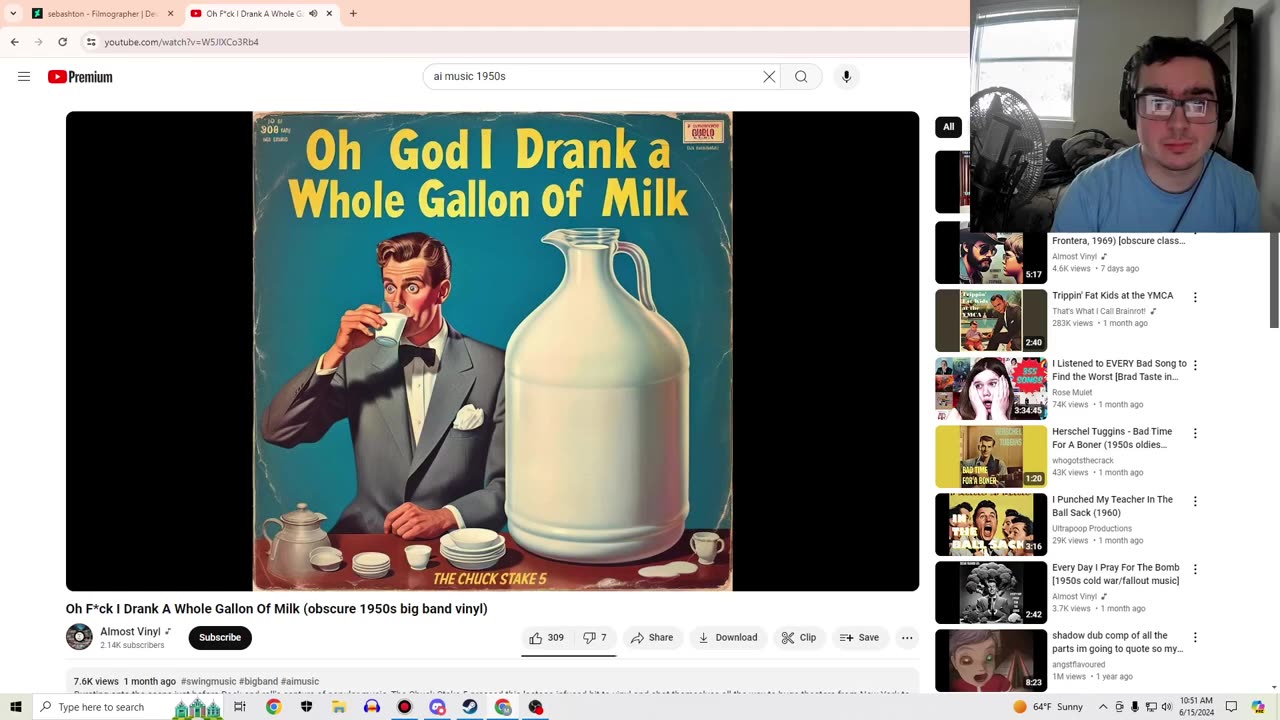Image resolution: width=1280 pixels, height=720 pixels.
Task: Switch to the sebashton Filmographer tab
Action: [103, 14]
